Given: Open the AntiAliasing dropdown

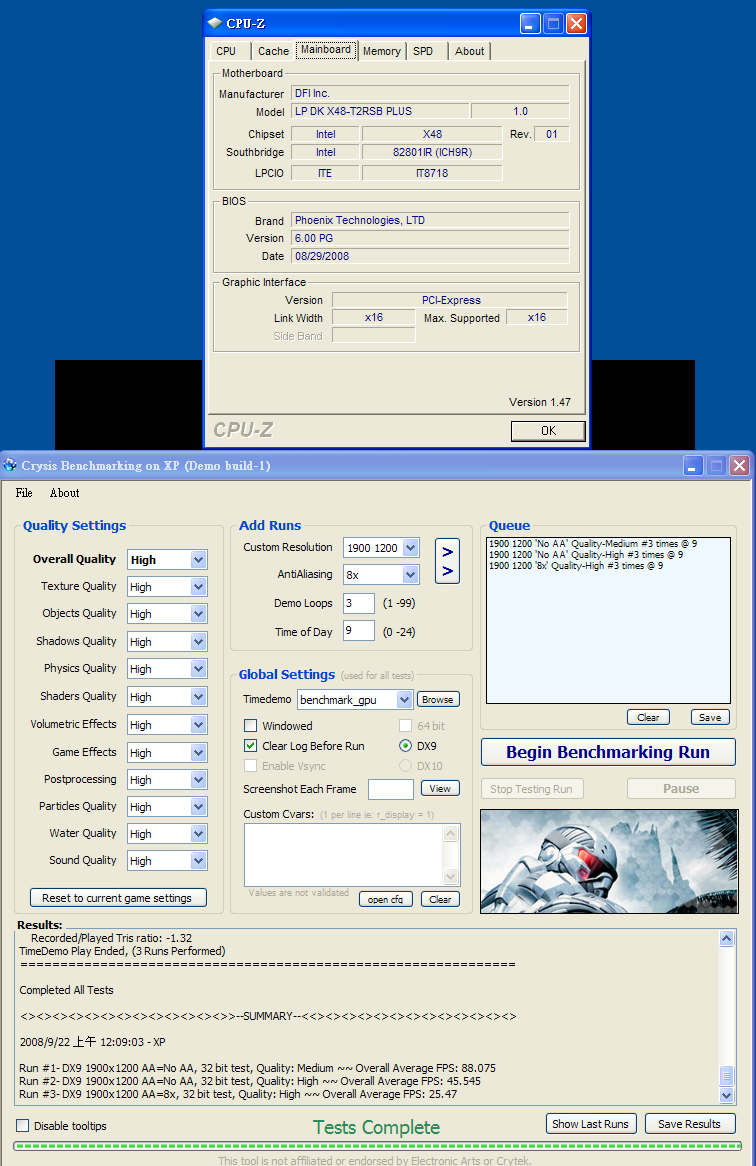Looking at the screenshot, I should 410,575.
